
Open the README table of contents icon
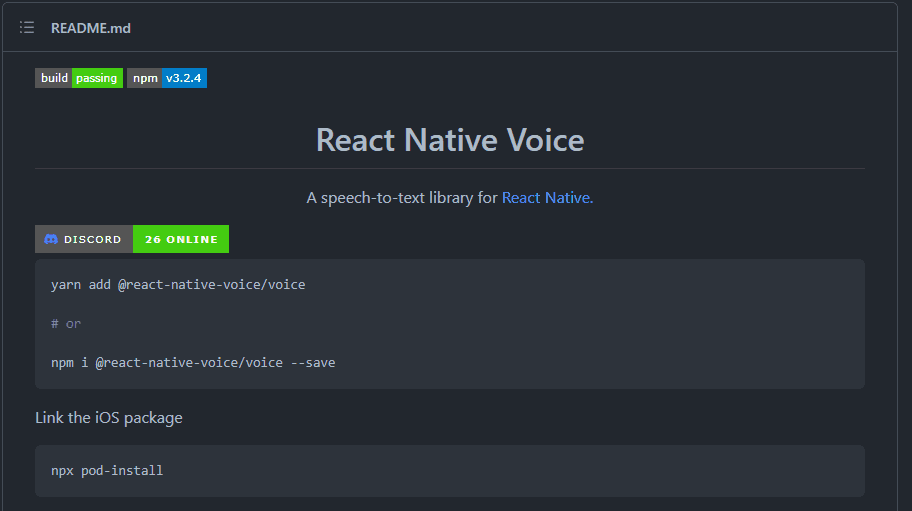coord(27,27)
